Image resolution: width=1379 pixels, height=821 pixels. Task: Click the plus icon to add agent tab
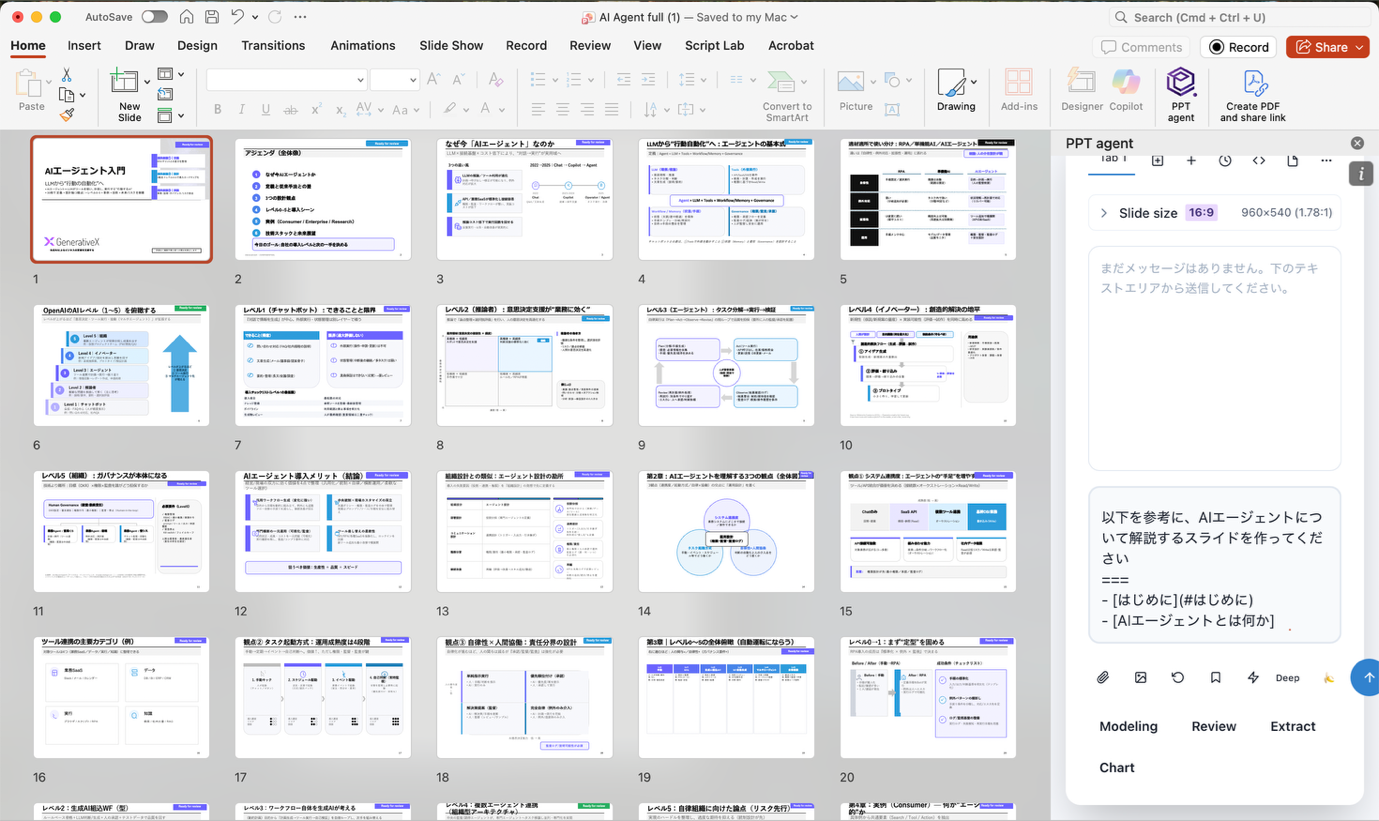(x=1191, y=160)
